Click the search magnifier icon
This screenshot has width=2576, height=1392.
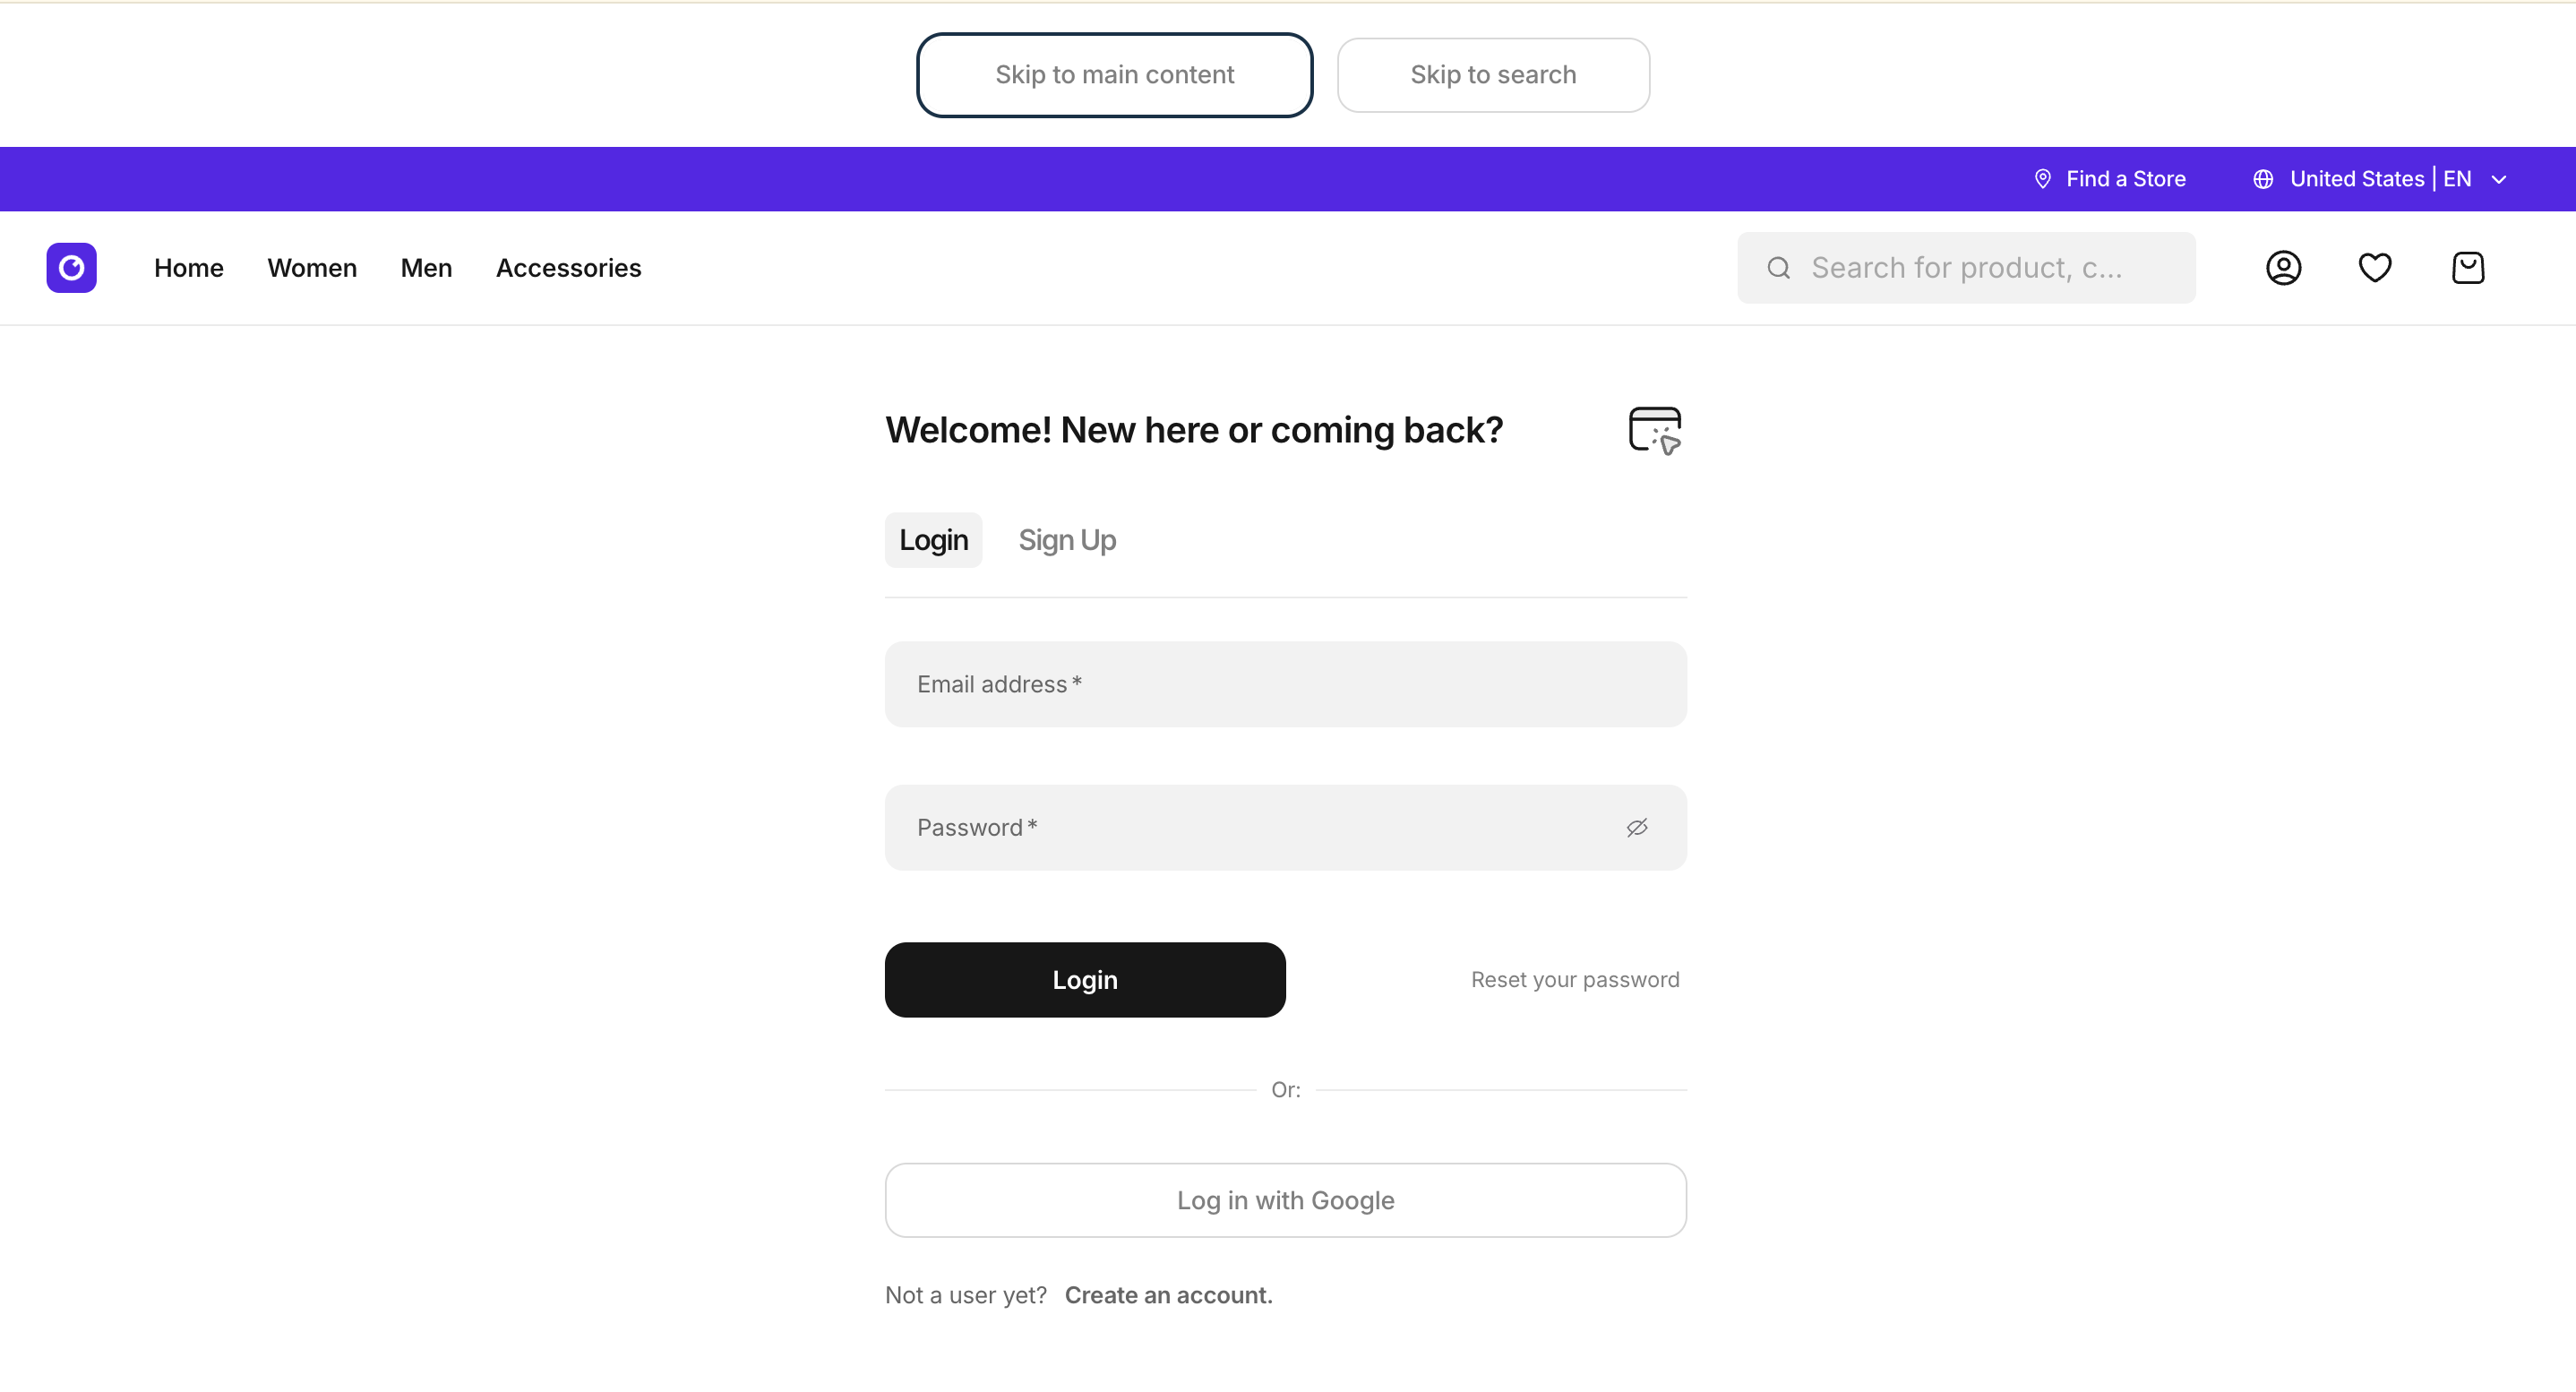(x=1778, y=268)
